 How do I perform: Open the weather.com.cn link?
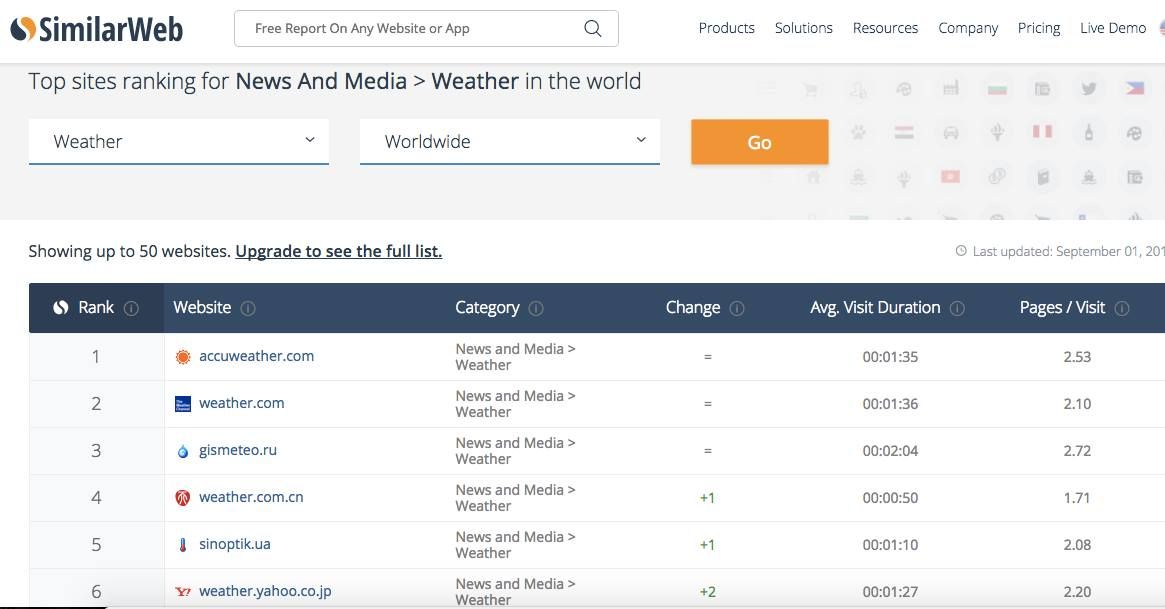[x=251, y=497]
